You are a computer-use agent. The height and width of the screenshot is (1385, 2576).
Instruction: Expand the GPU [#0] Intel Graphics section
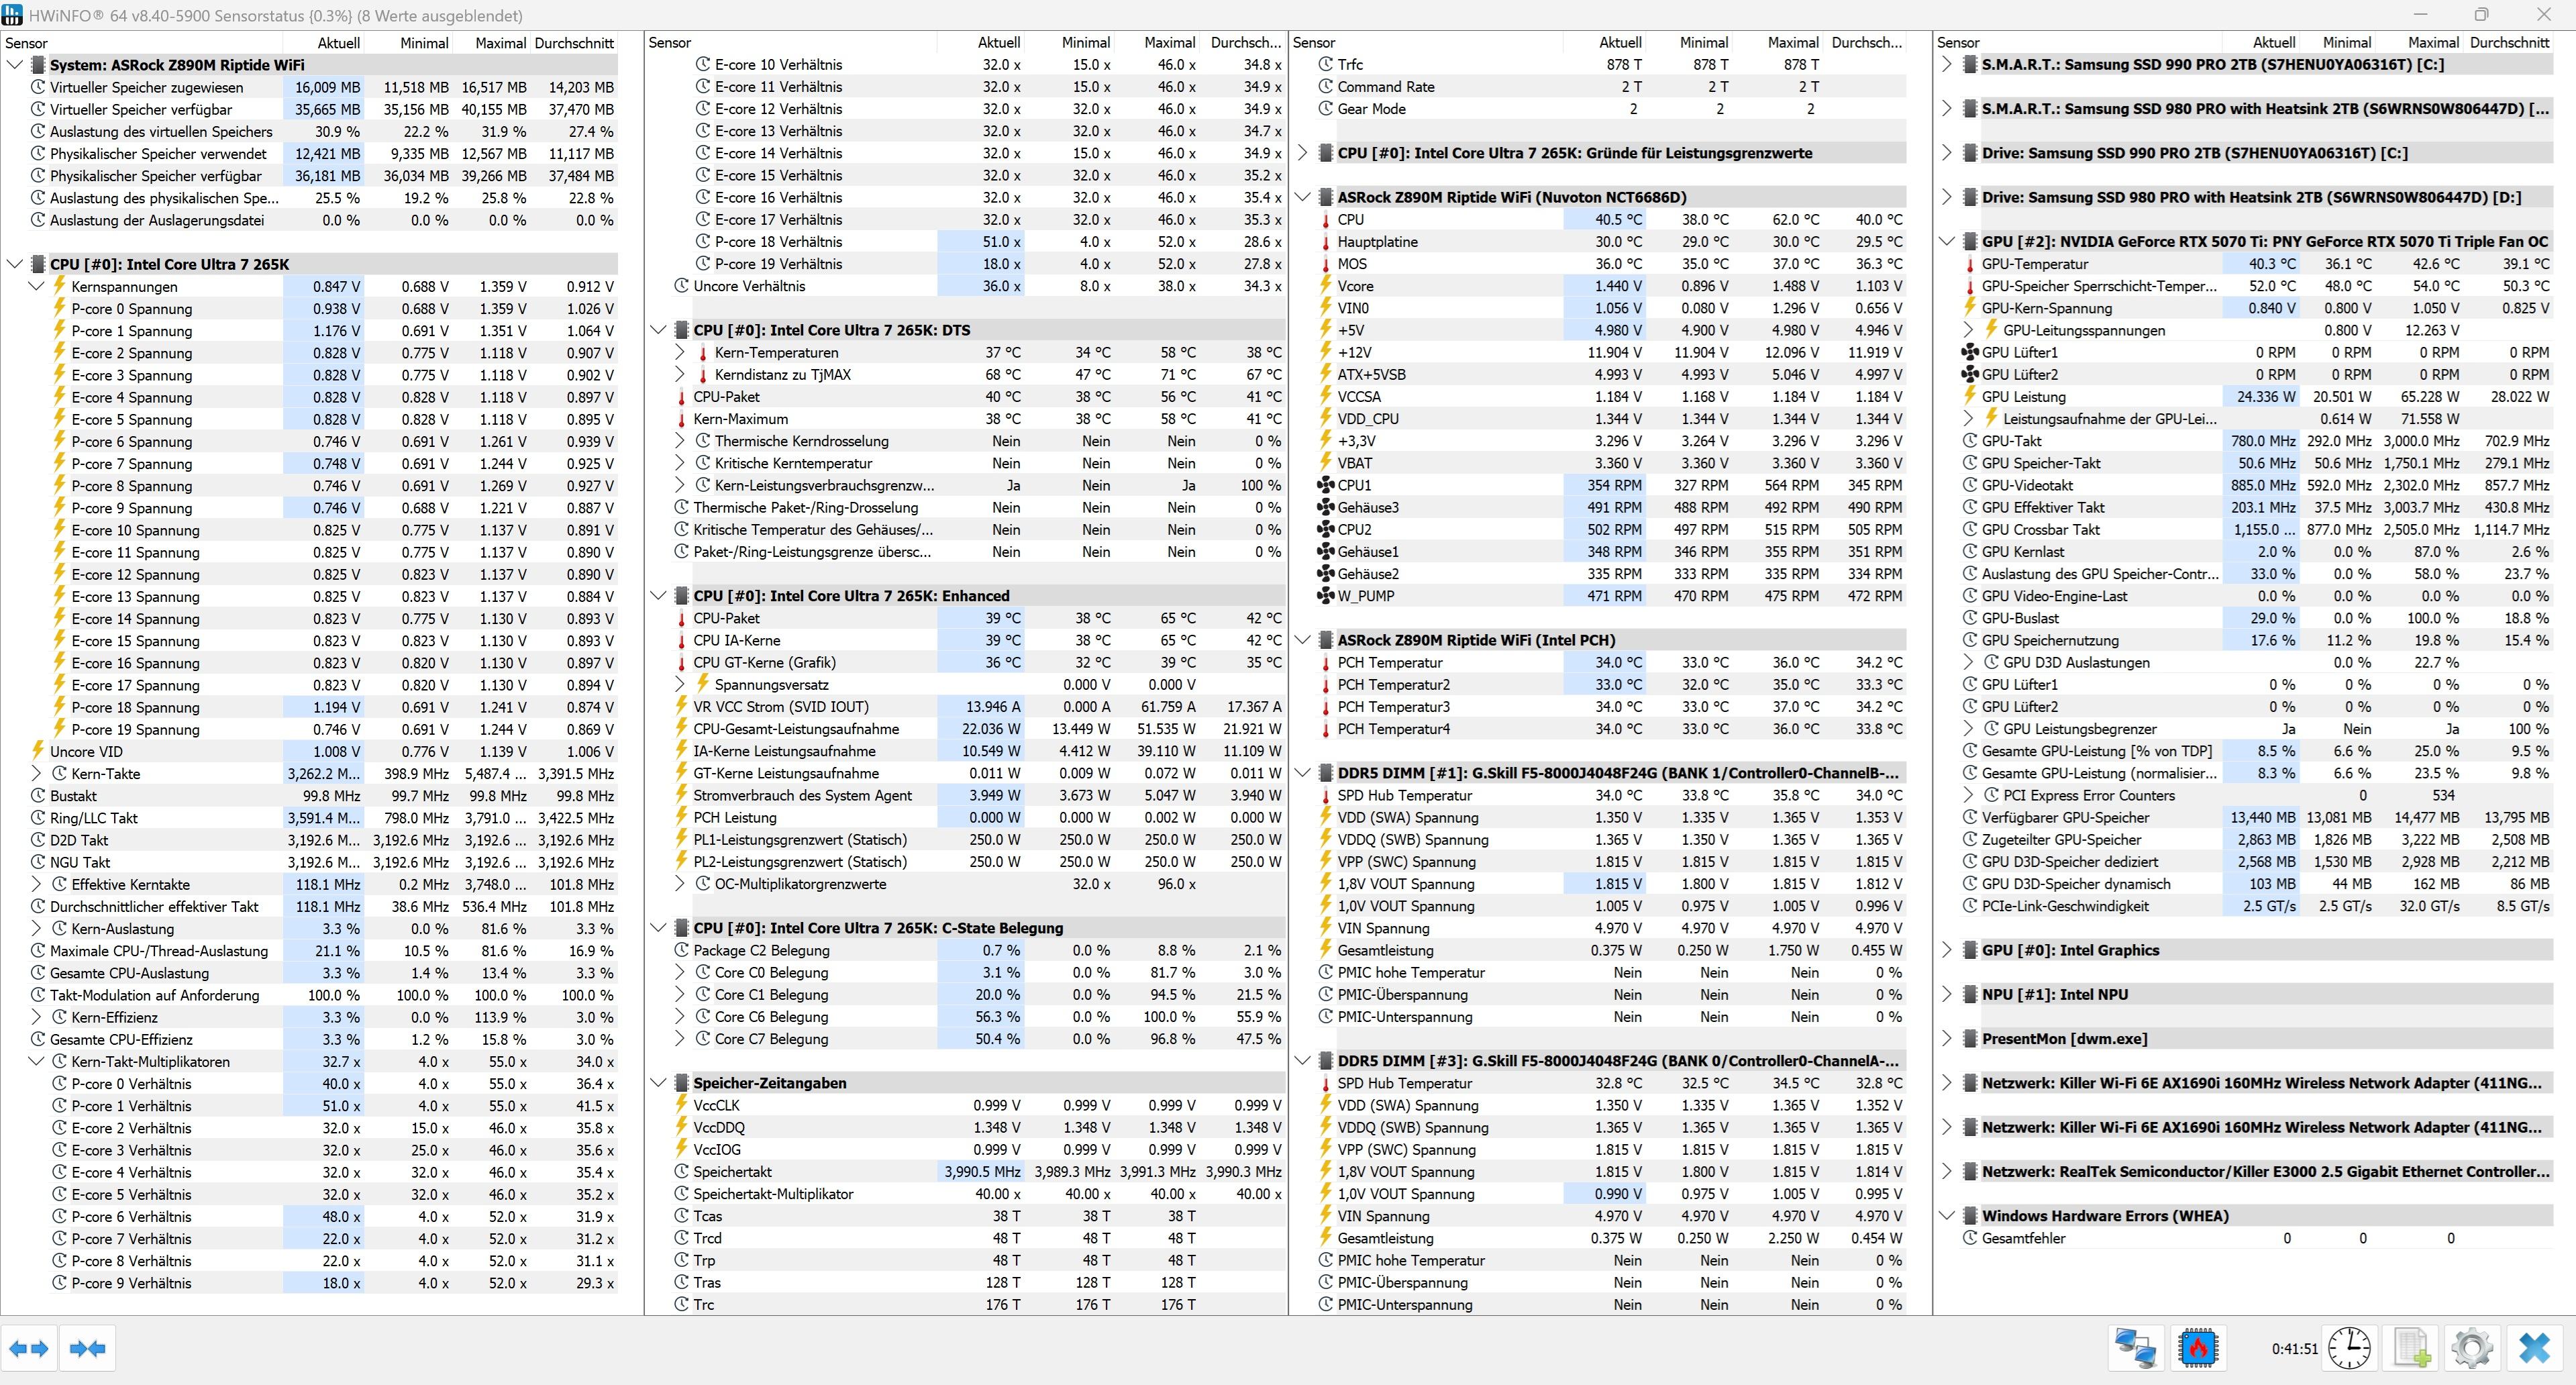[x=1946, y=950]
